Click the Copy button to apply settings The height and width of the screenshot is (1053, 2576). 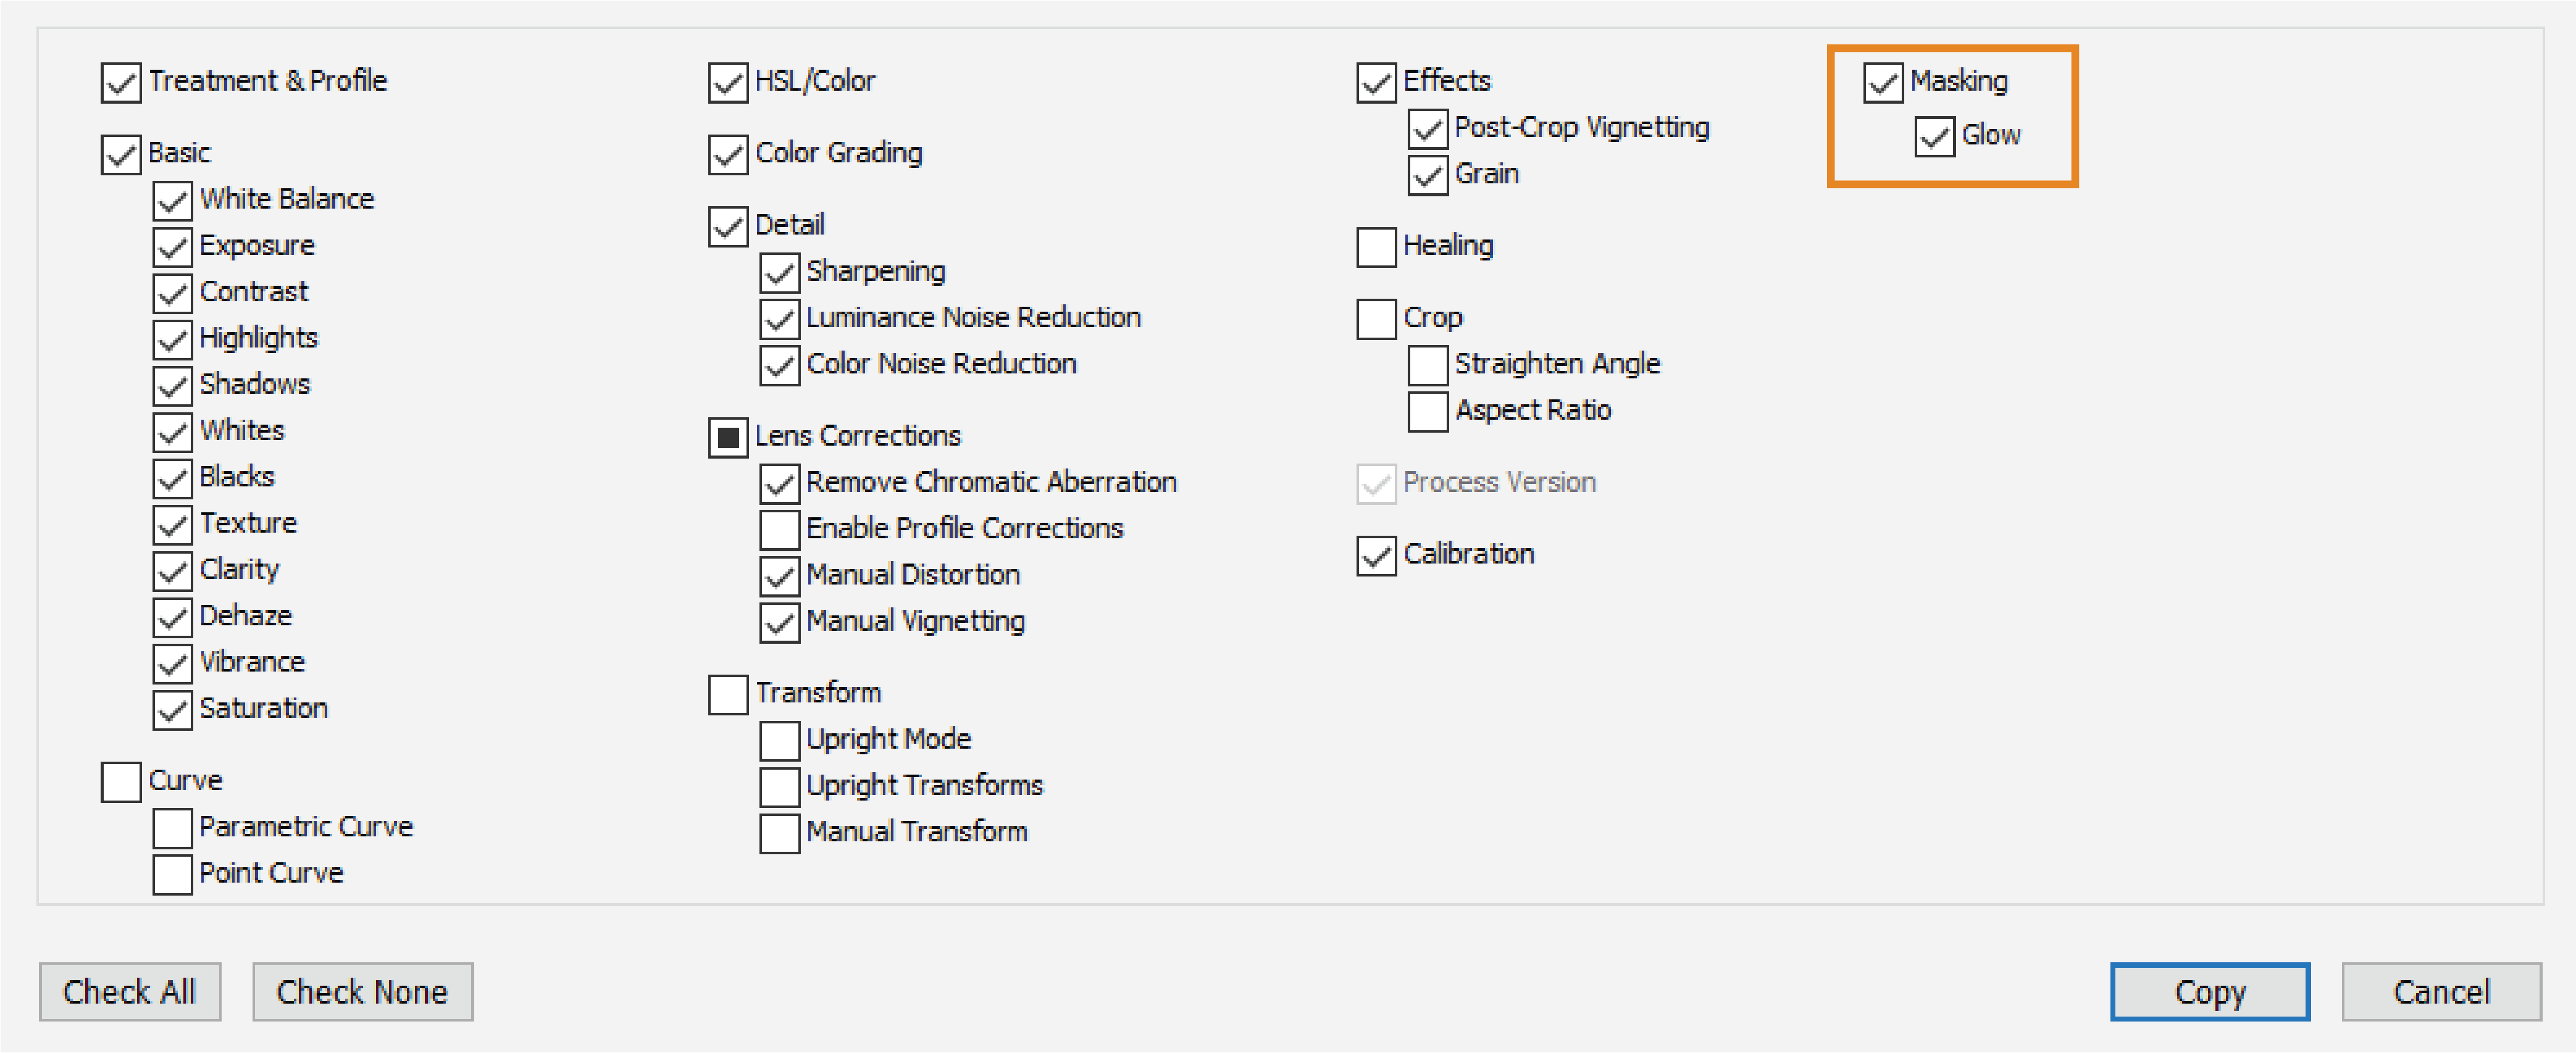(2209, 991)
